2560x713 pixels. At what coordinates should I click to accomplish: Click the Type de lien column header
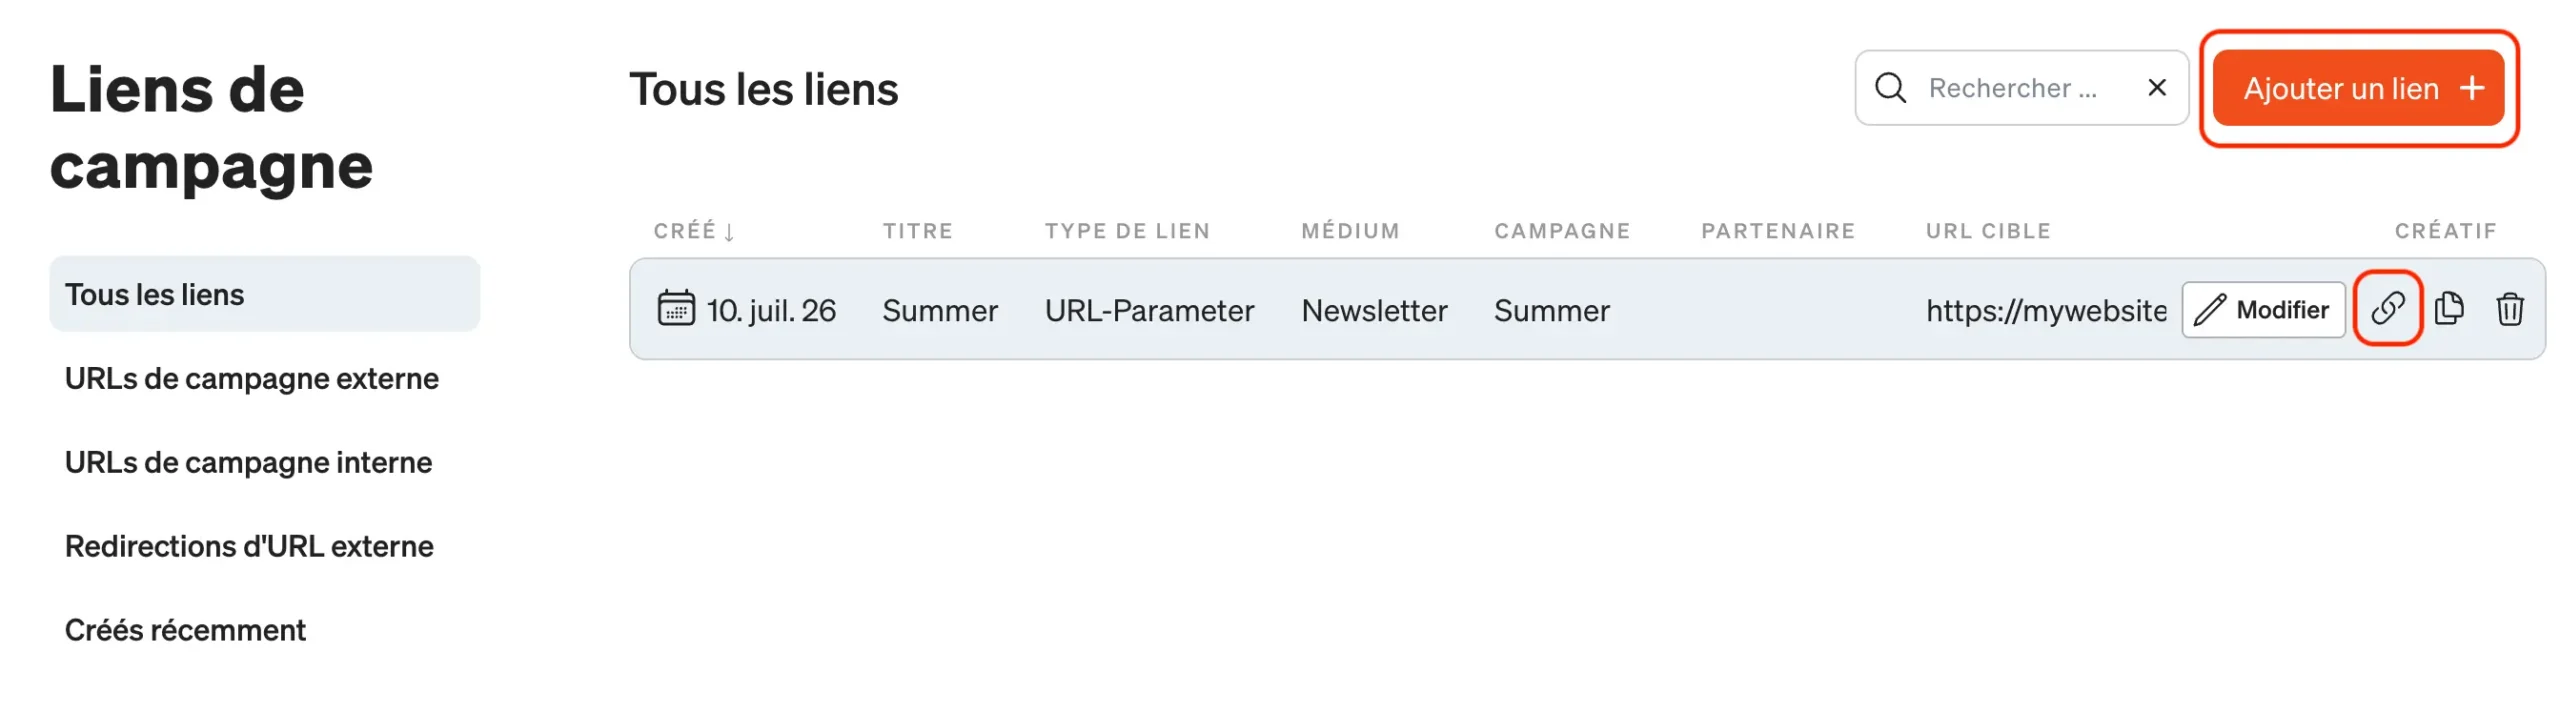pos(1127,231)
